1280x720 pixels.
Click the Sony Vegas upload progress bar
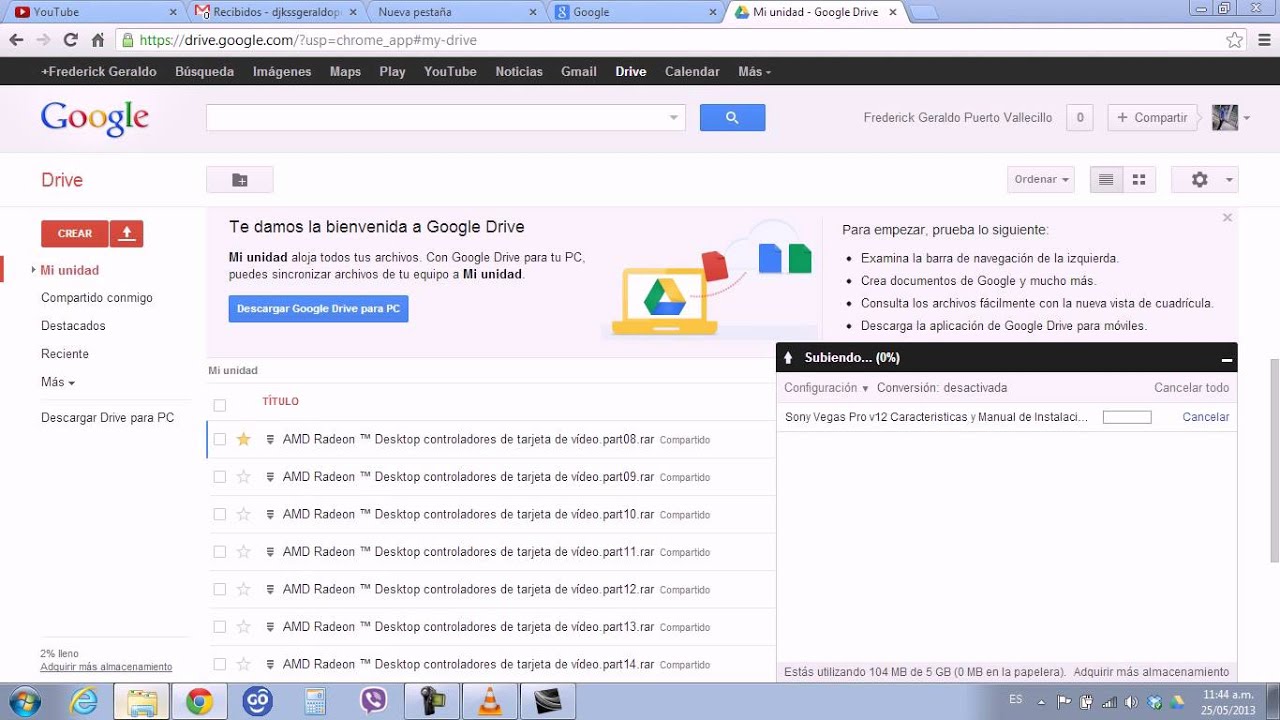click(x=1127, y=417)
